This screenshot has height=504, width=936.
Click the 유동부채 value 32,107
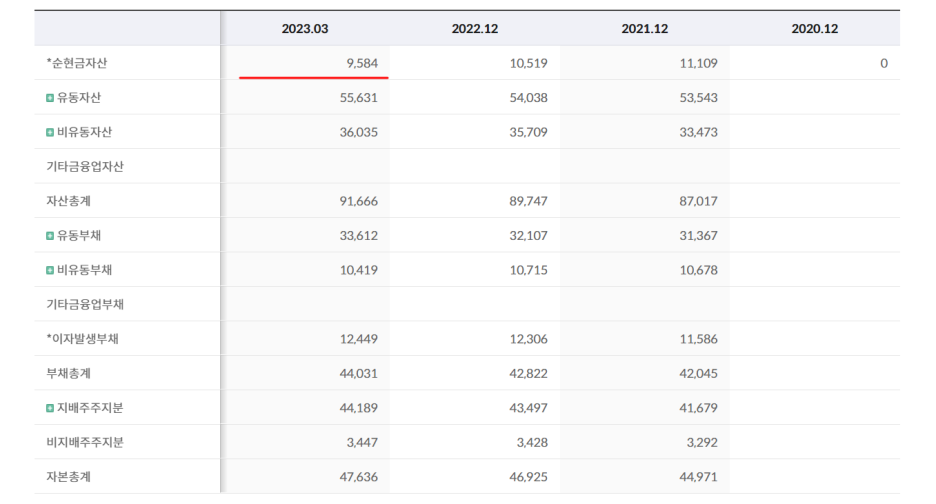[528, 236]
